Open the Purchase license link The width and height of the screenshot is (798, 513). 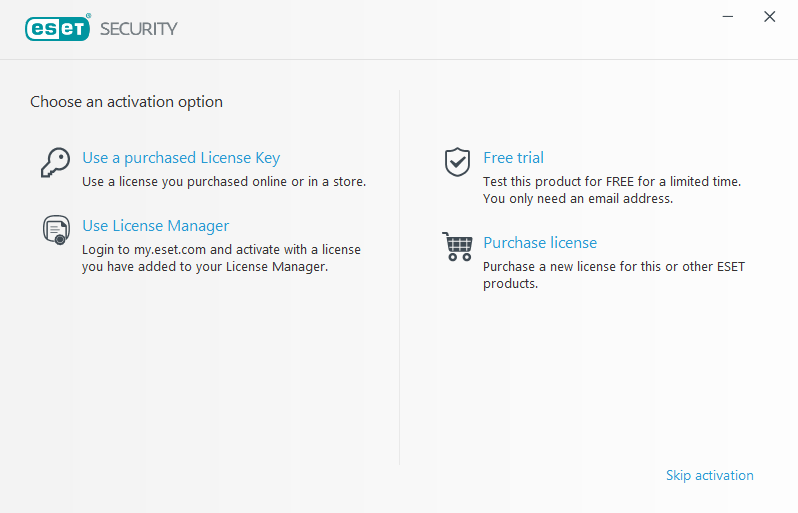(x=540, y=243)
